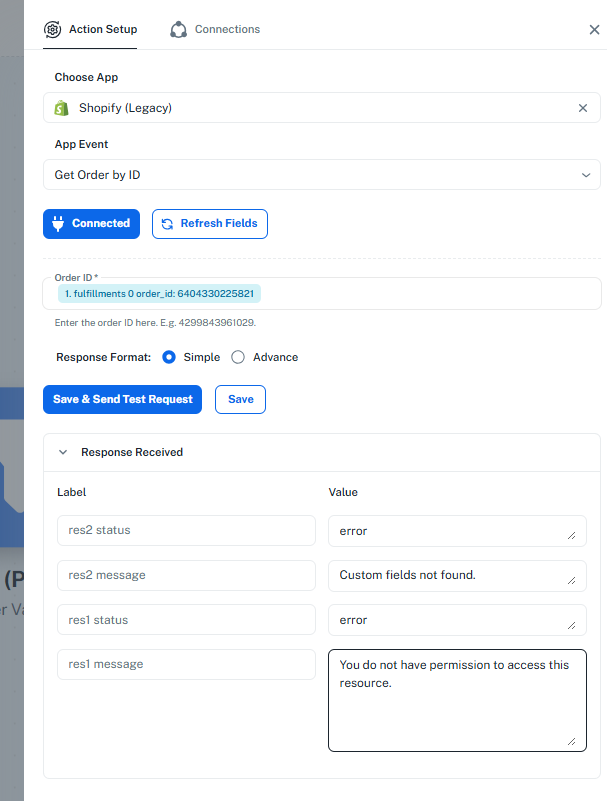607x801 pixels.
Task: Click the Action Setup gear icon
Action: coord(53,29)
